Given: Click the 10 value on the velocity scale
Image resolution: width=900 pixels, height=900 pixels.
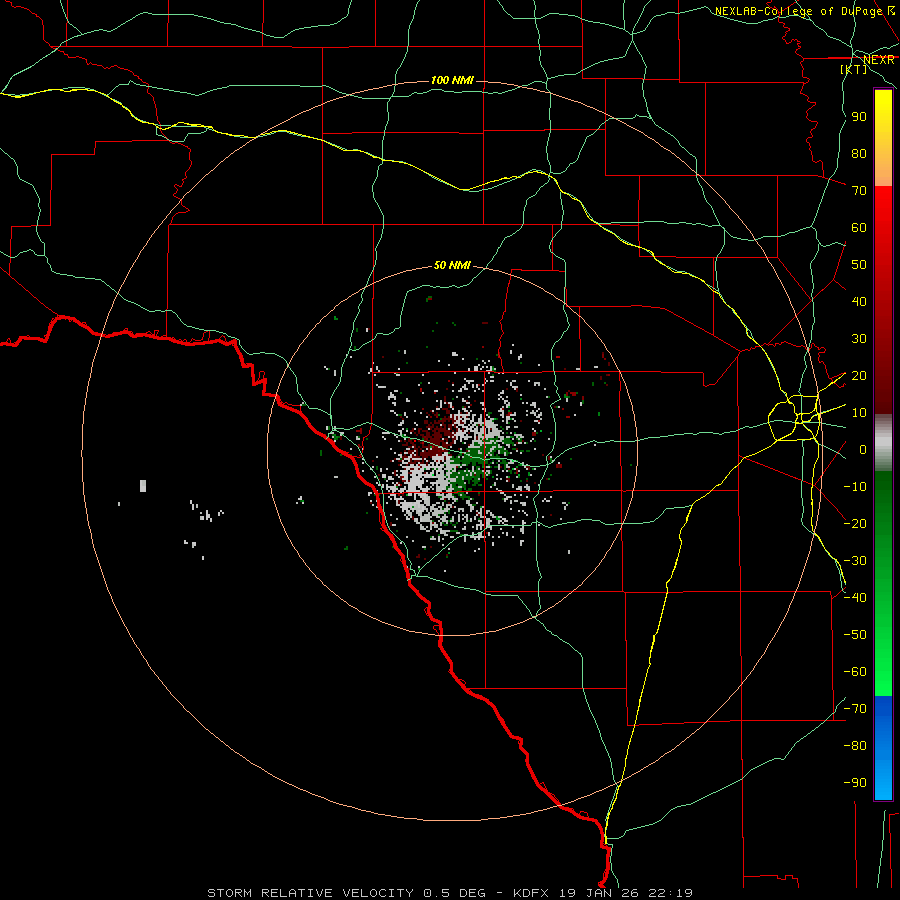Looking at the screenshot, I should click(x=859, y=413).
